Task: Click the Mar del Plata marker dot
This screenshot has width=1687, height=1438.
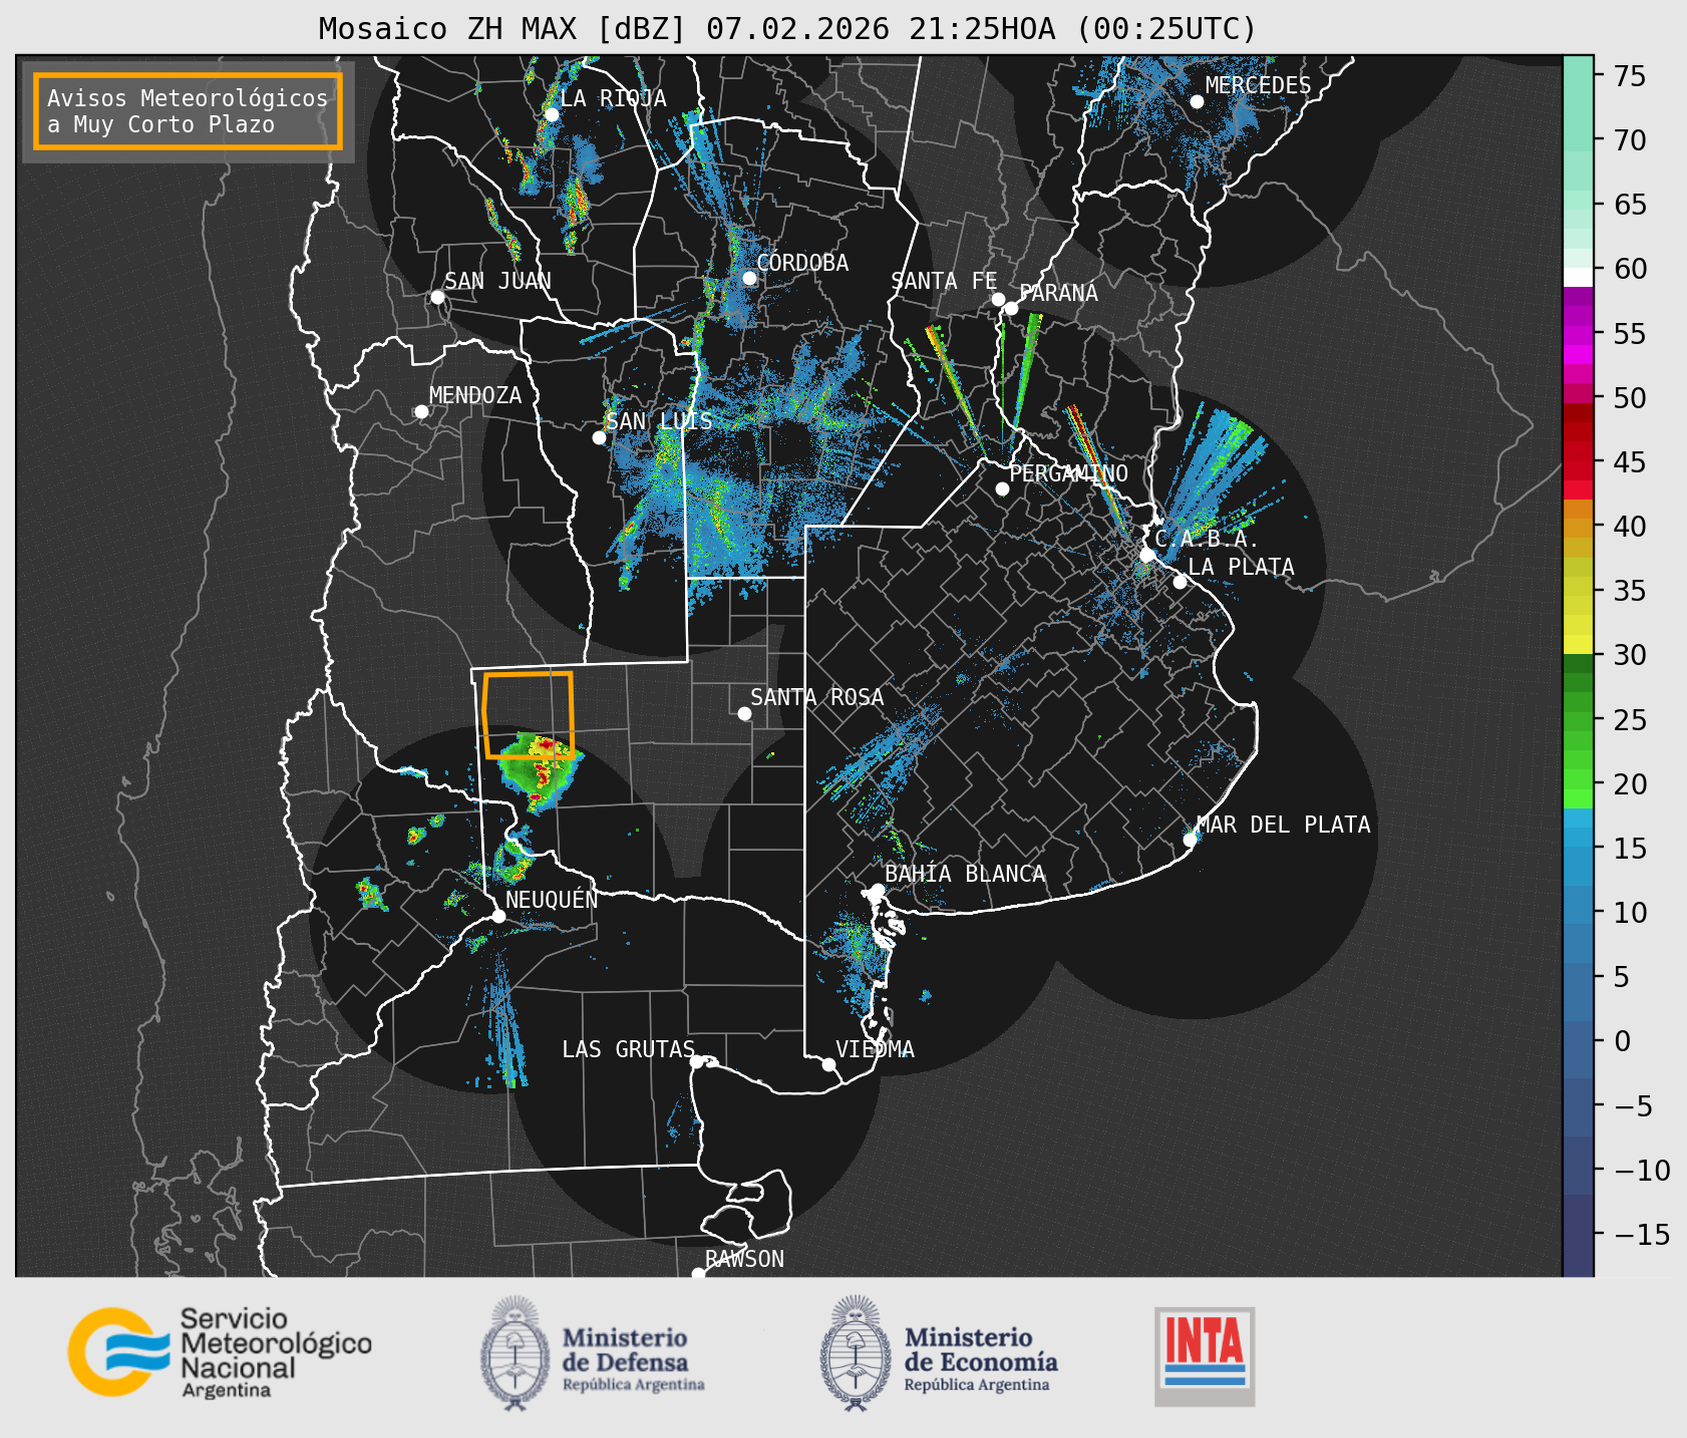Action: pos(1190,839)
